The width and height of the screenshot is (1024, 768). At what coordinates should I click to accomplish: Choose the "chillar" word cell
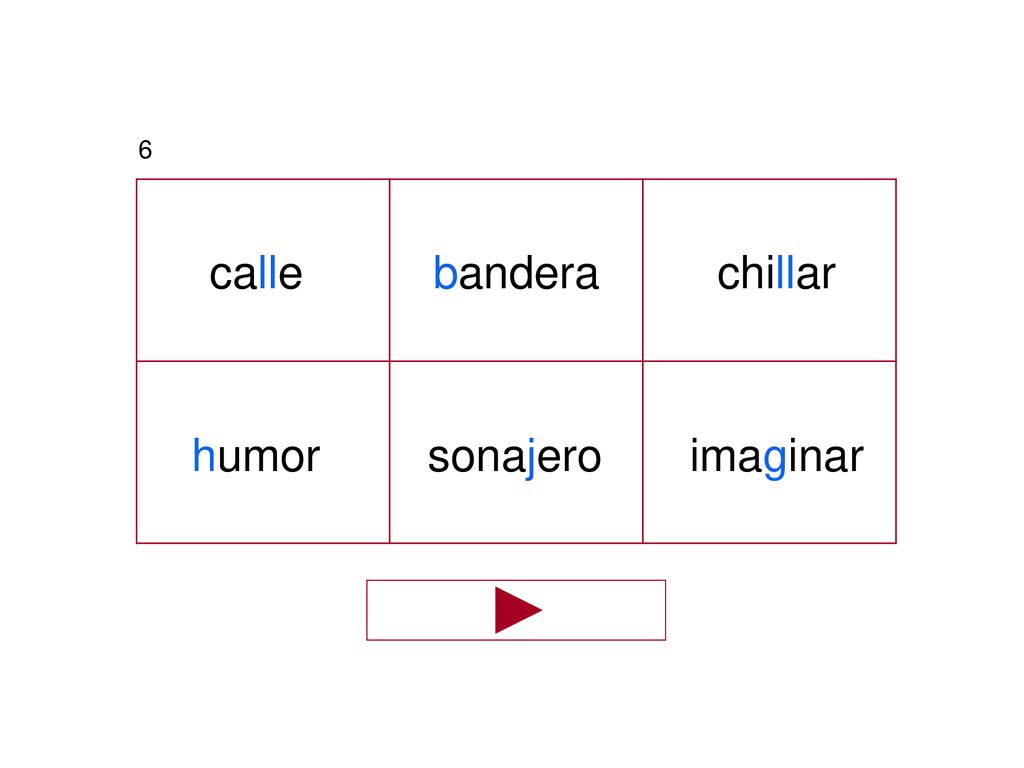click(x=769, y=270)
